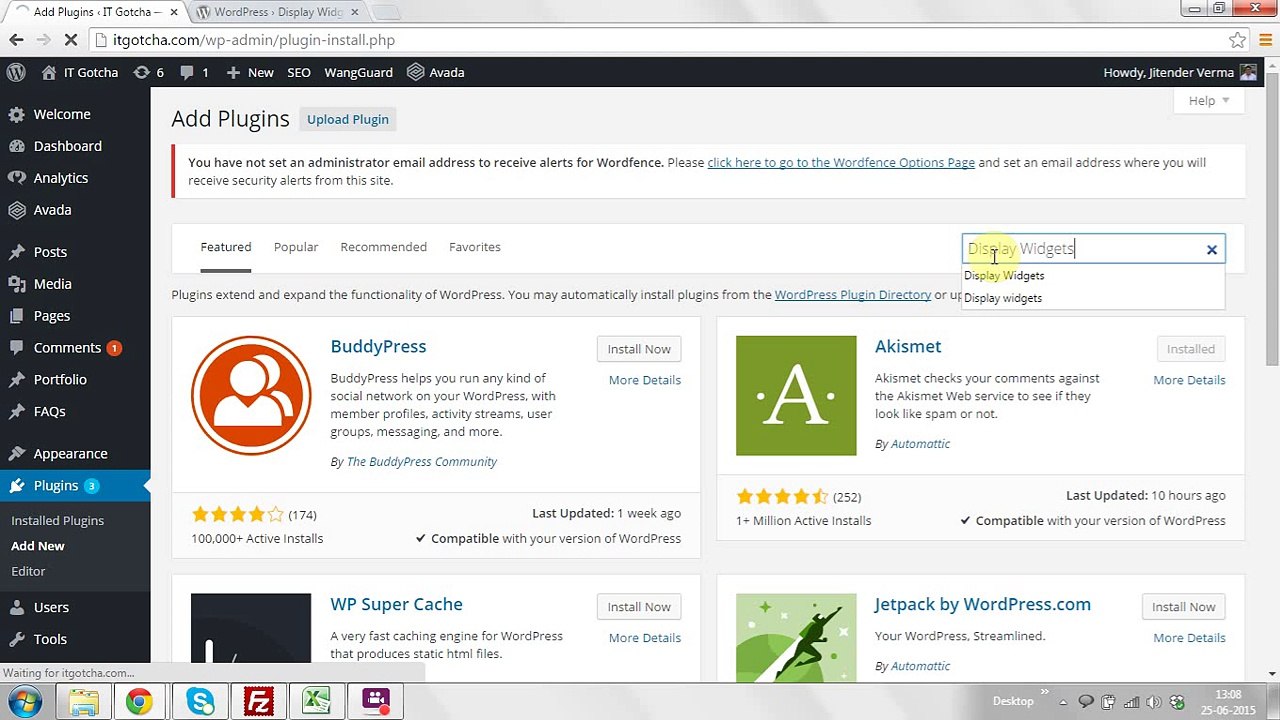Install the BuddyPress plugin now
Viewport: 1280px width, 720px height.
coord(639,349)
